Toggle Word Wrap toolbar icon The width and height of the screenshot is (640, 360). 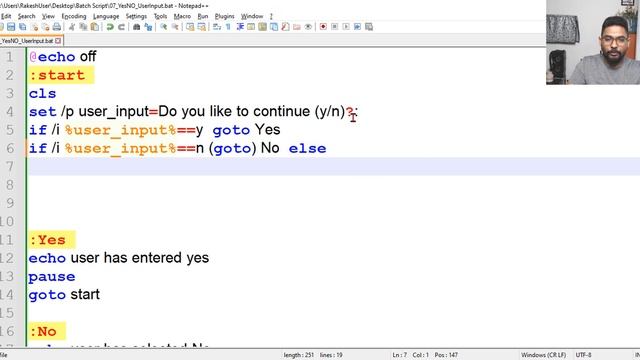click(x=217, y=27)
